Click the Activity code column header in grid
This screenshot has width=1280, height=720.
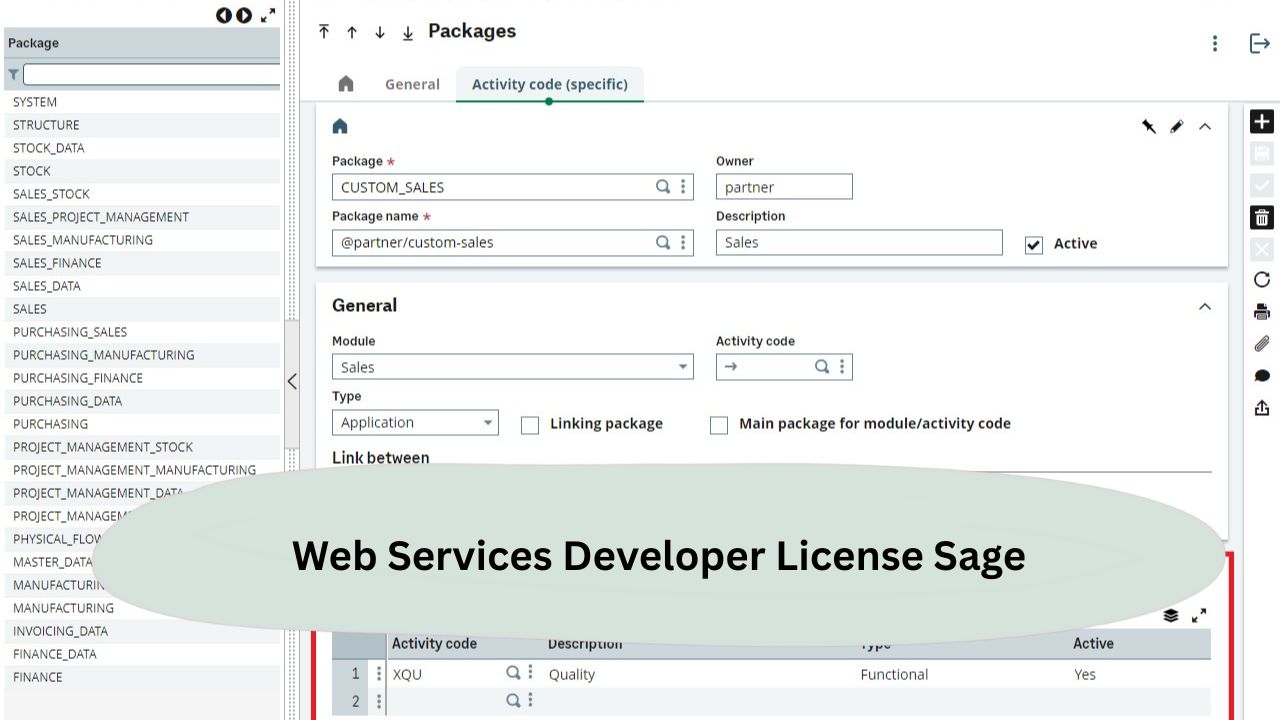click(434, 644)
